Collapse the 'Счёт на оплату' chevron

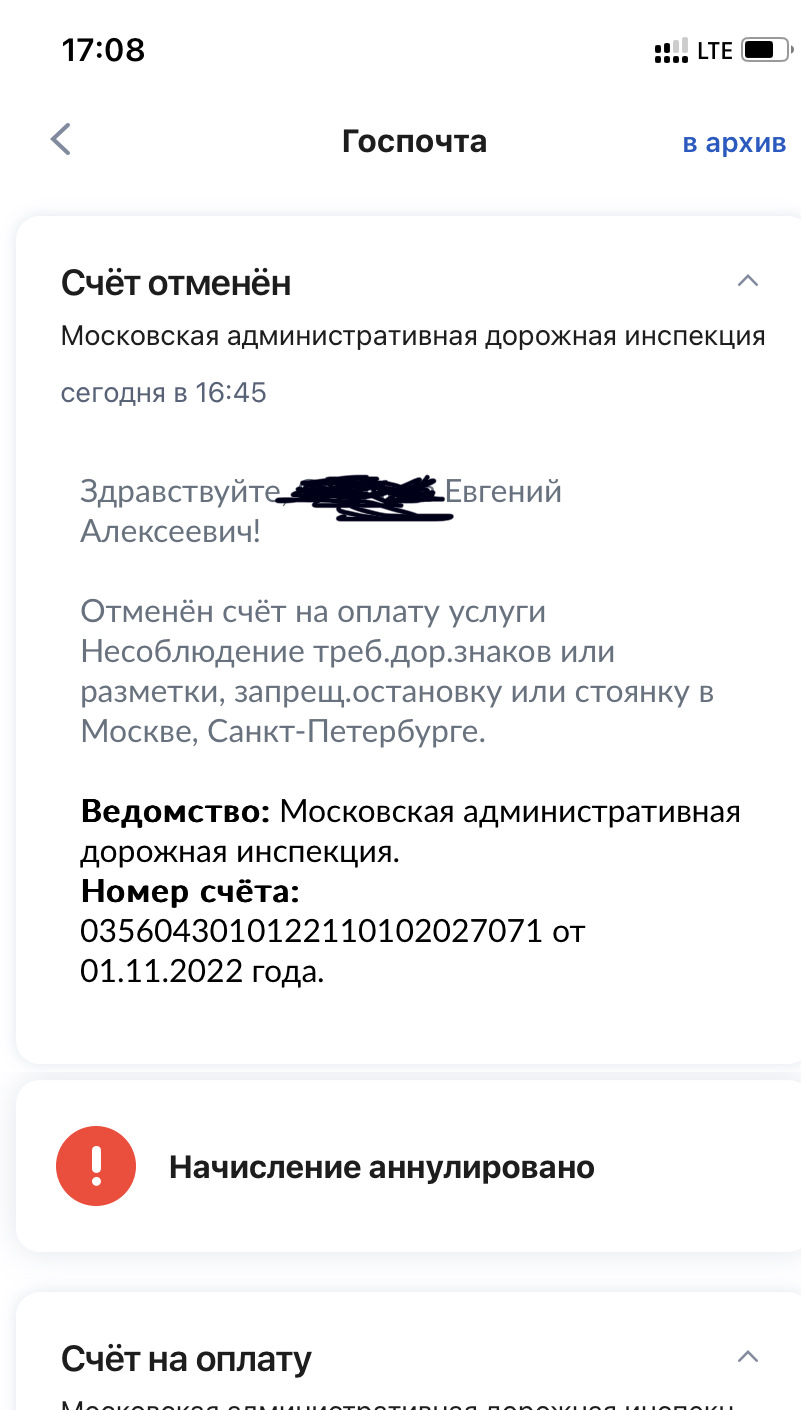tap(747, 1357)
